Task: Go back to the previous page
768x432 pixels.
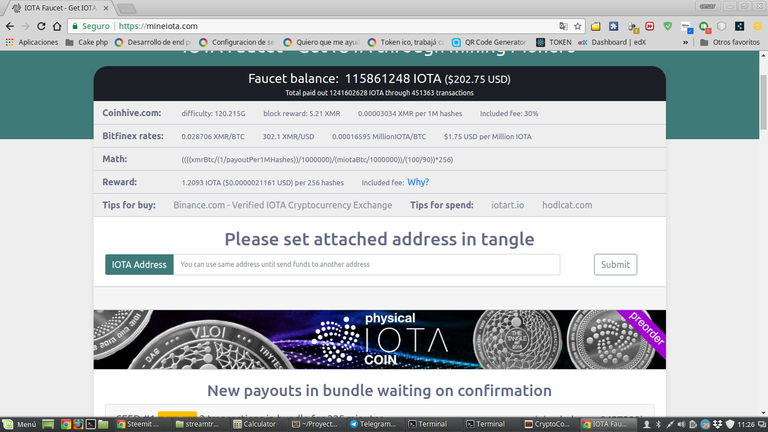Action: 10,26
